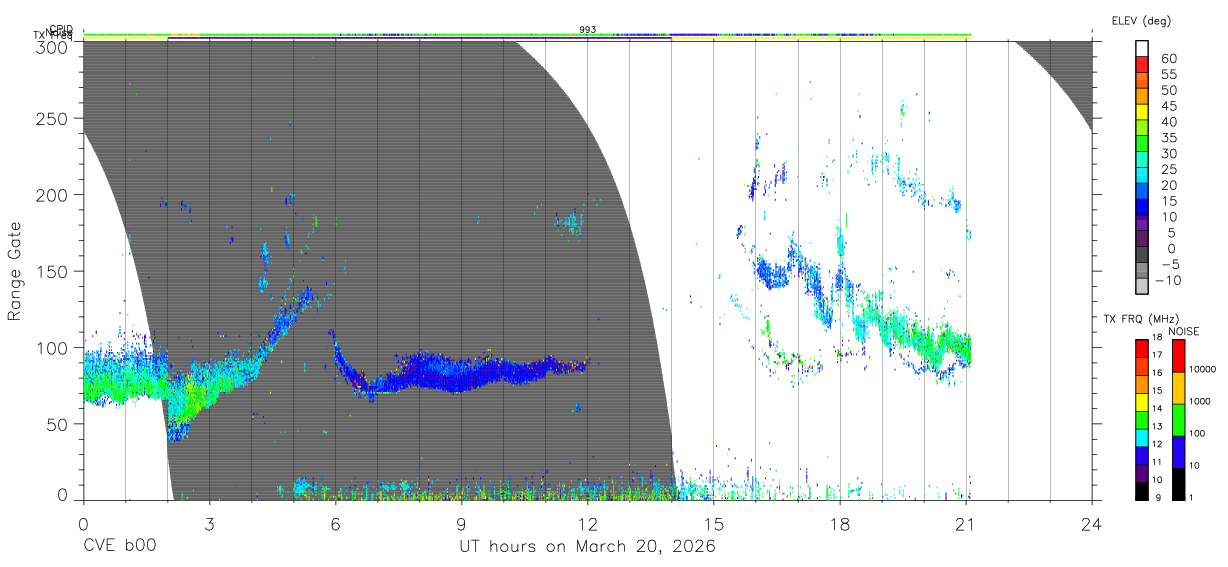Select the green ELEV swatch between 30 and 35
The image size is (1228, 567).
click(1143, 145)
